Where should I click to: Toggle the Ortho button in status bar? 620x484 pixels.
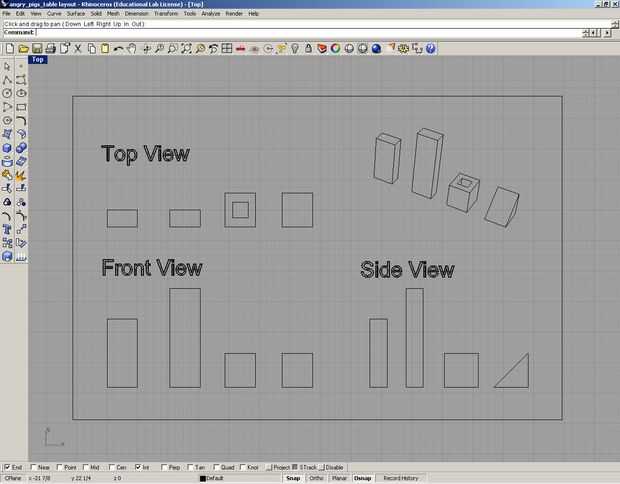pos(316,478)
